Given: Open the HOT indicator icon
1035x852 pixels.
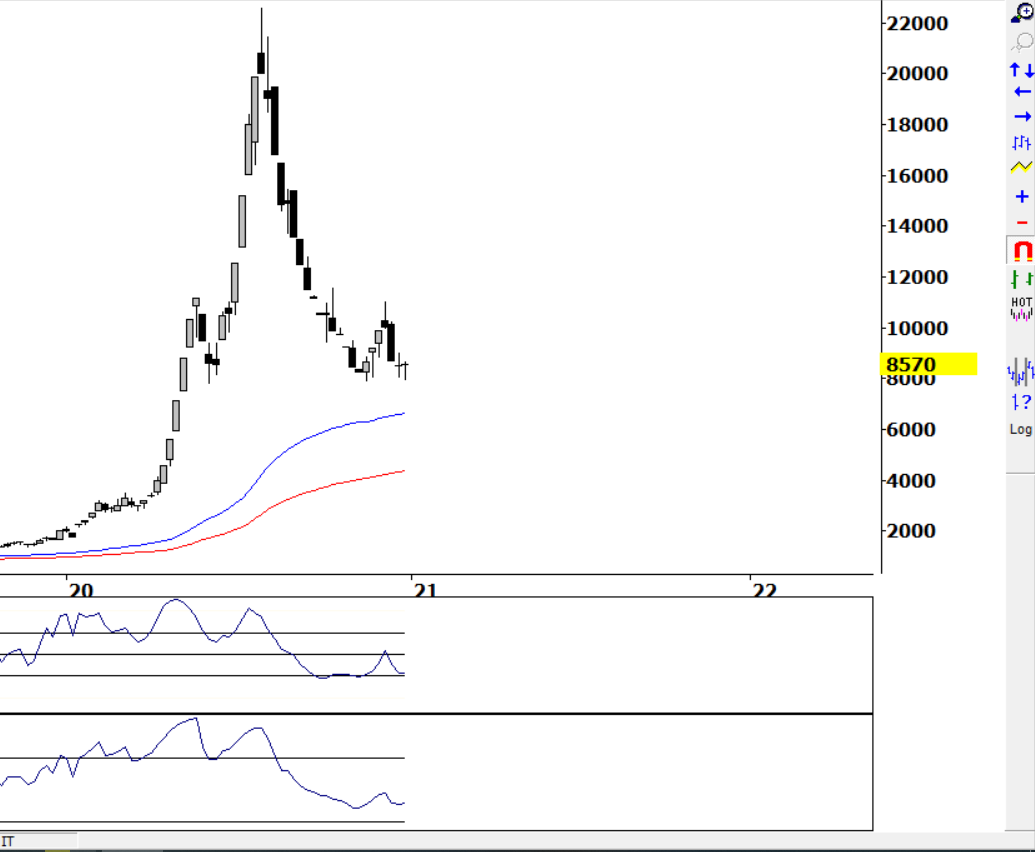Looking at the screenshot, I should 1021,308.
